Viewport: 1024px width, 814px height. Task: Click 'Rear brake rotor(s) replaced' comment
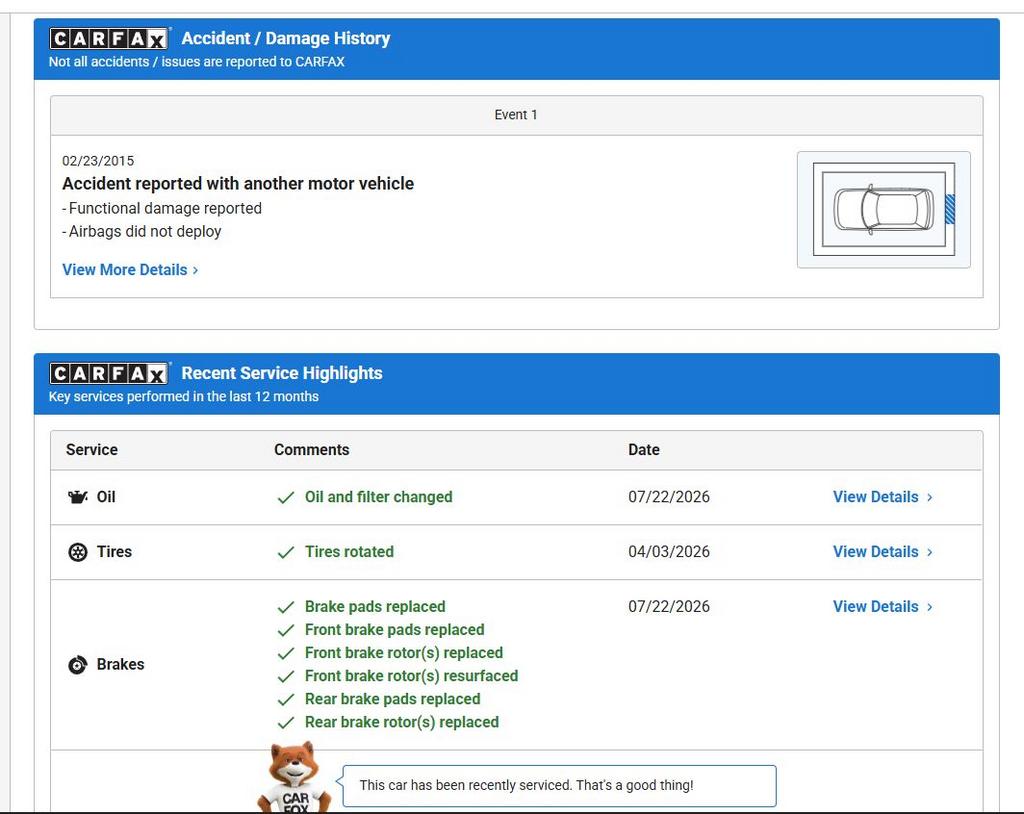coord(402,722)
